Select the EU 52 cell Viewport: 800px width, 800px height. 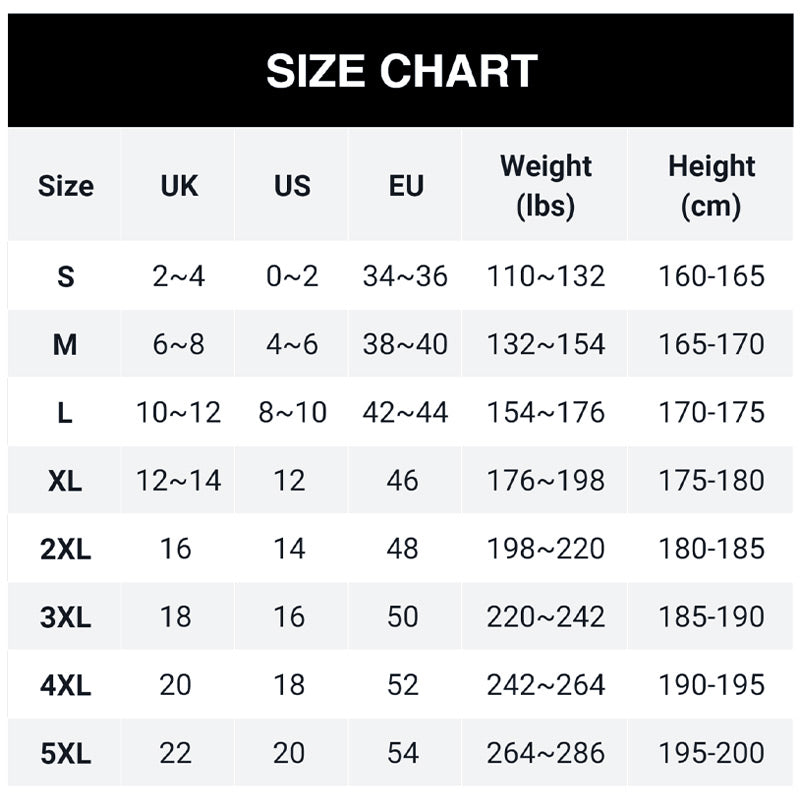pyautogui.click(x=403, y=685)
